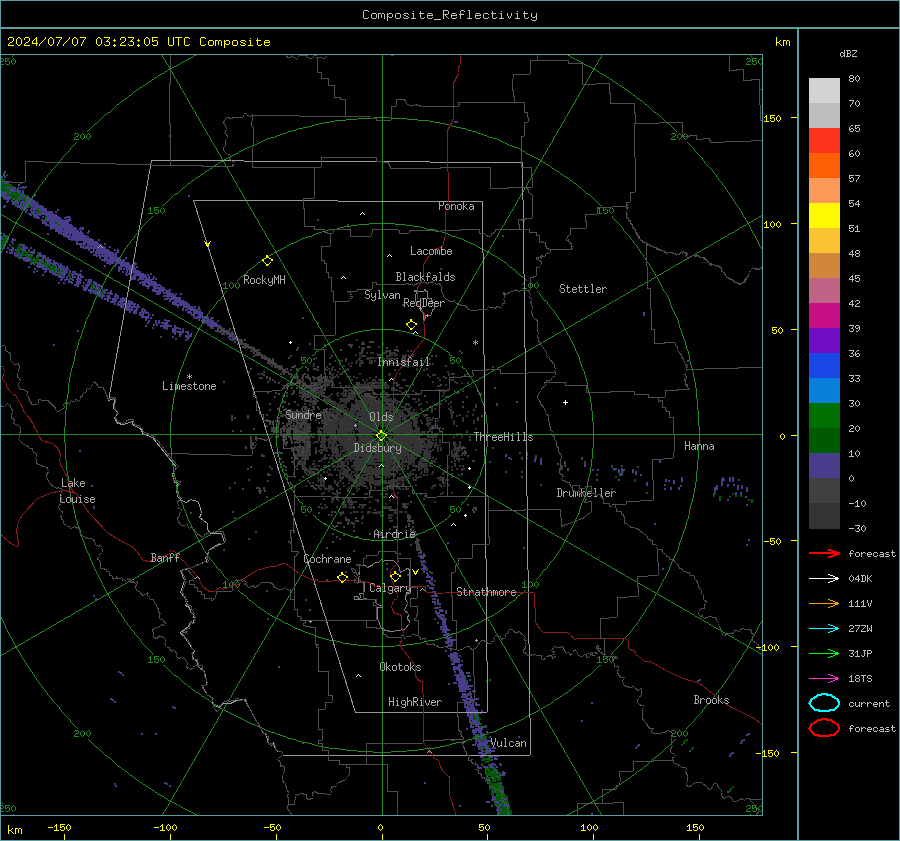This screenshot has height=841, width=900.
Task: Select the red swatch in dBZ legend
Action: click(824, 141)
